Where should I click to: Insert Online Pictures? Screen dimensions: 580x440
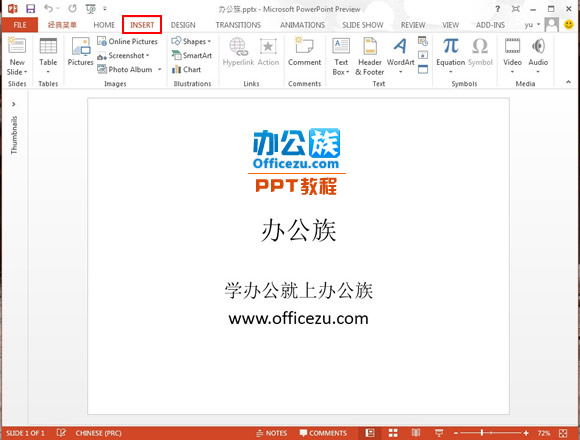click(x=128, y=41)
